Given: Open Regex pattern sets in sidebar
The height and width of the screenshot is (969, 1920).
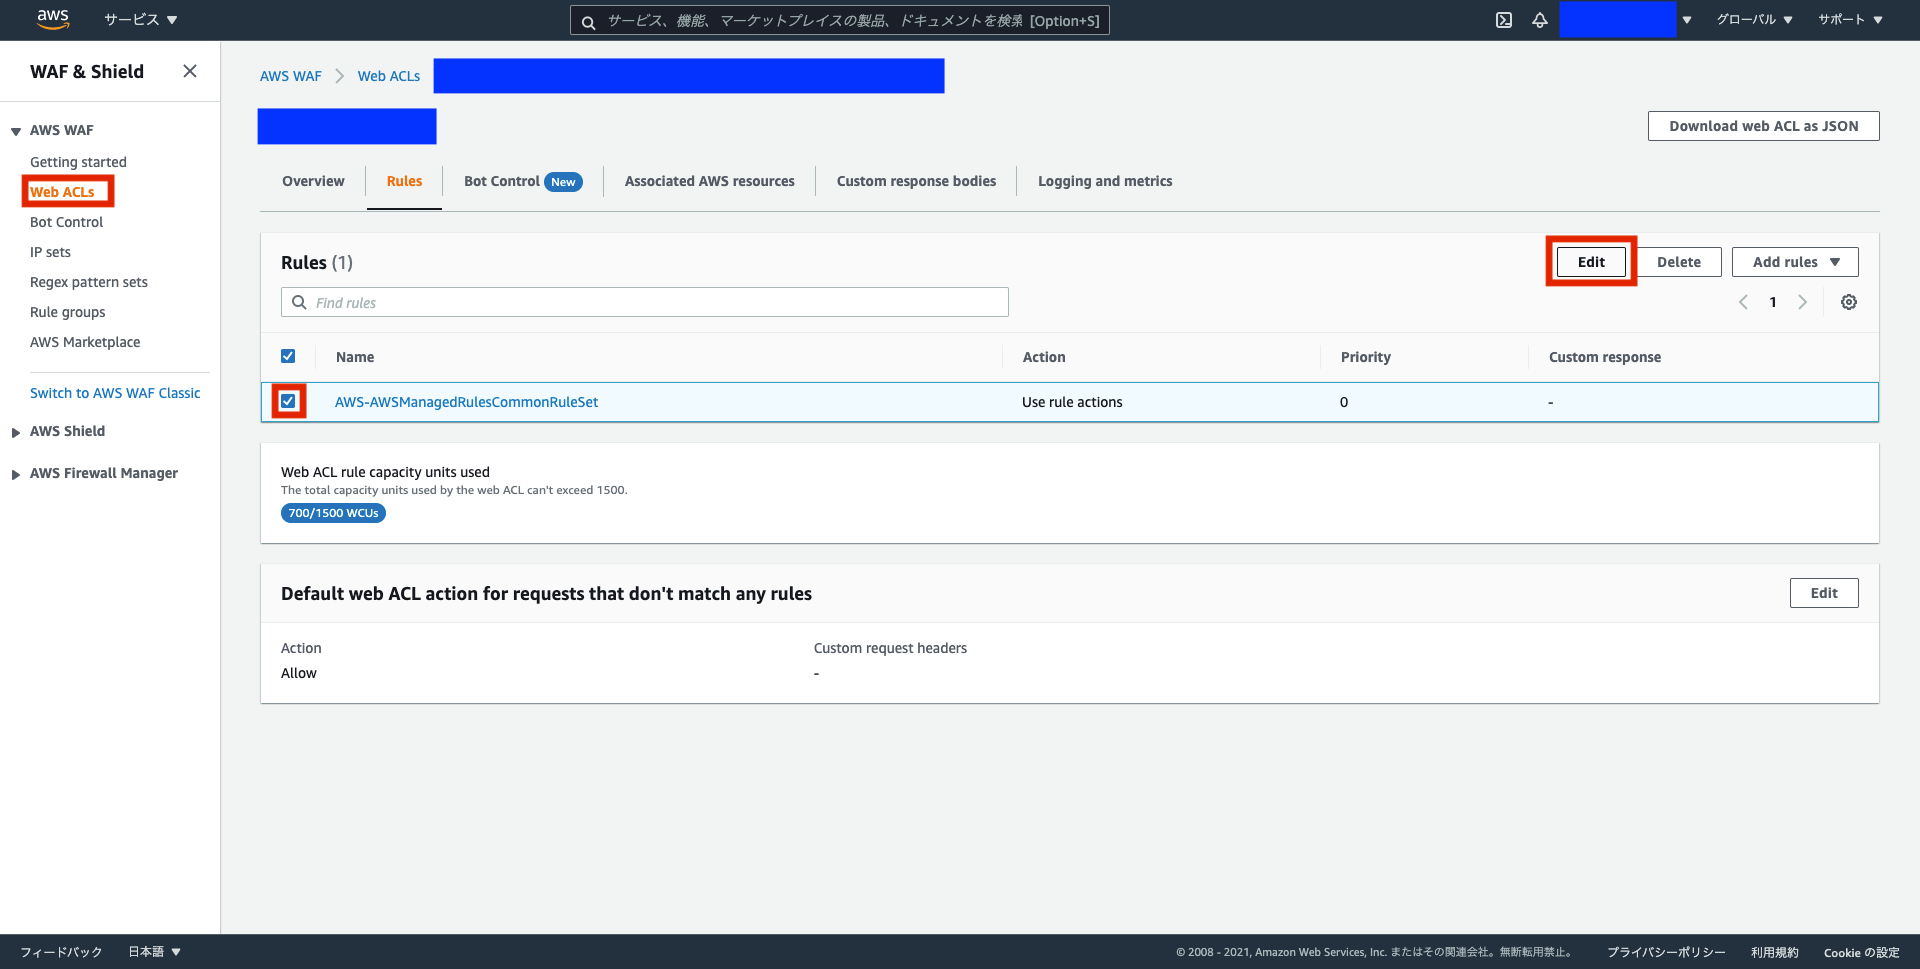Looking at the screenshot, I should coord(89,282).
